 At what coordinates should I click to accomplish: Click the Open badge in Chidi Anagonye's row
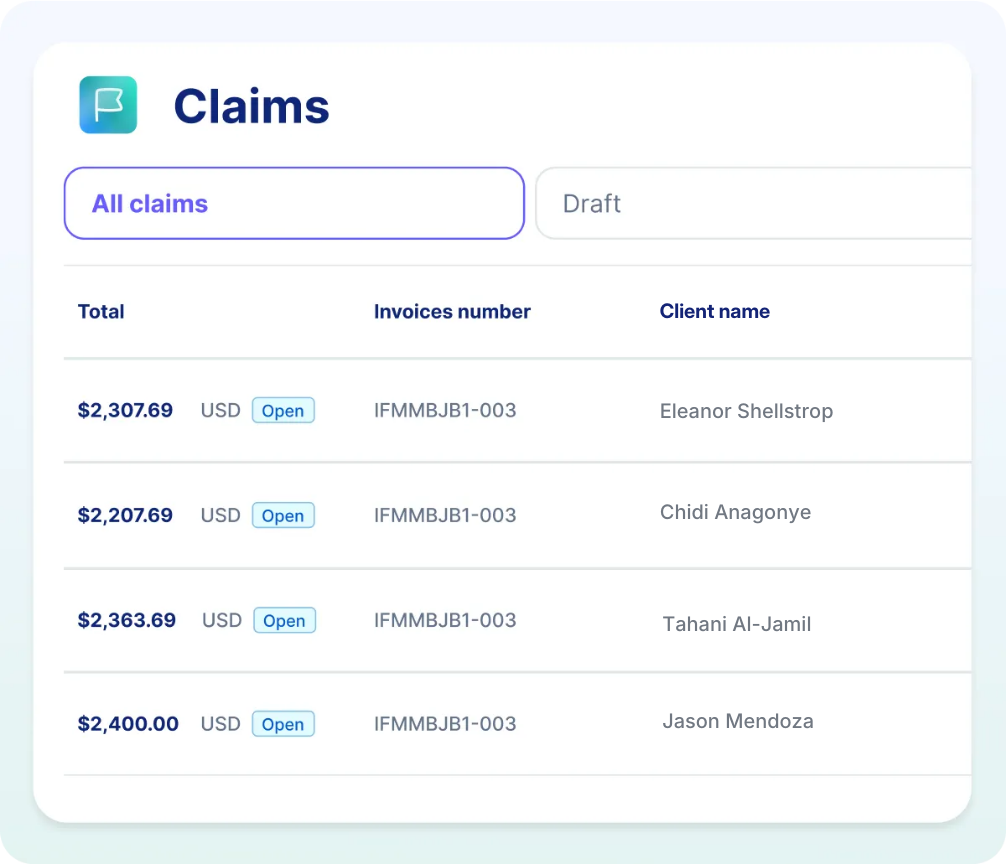point(283,515)
